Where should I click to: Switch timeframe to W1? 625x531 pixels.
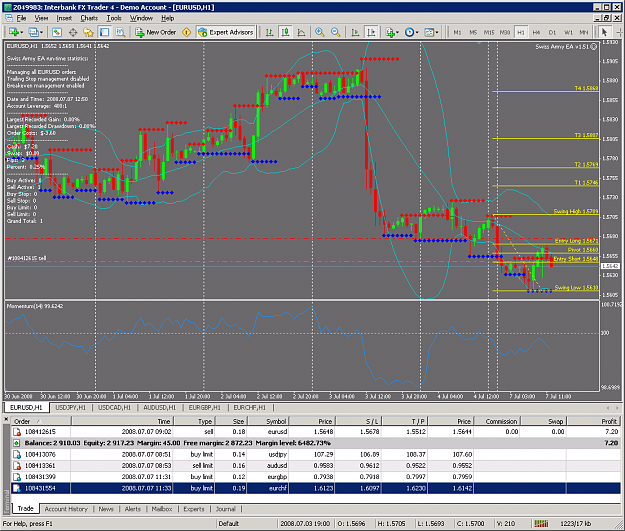pos(568,32)
